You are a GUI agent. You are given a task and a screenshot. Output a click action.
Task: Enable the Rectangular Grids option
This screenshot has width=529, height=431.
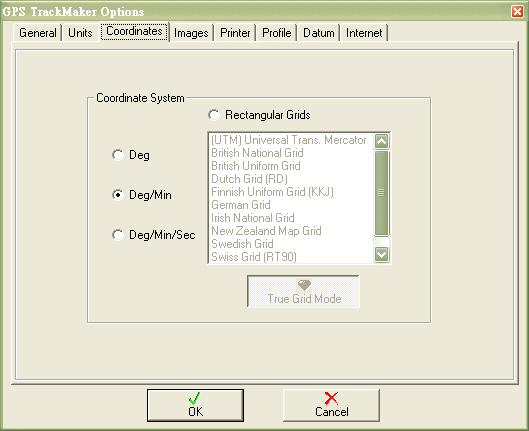click(214, 115)
